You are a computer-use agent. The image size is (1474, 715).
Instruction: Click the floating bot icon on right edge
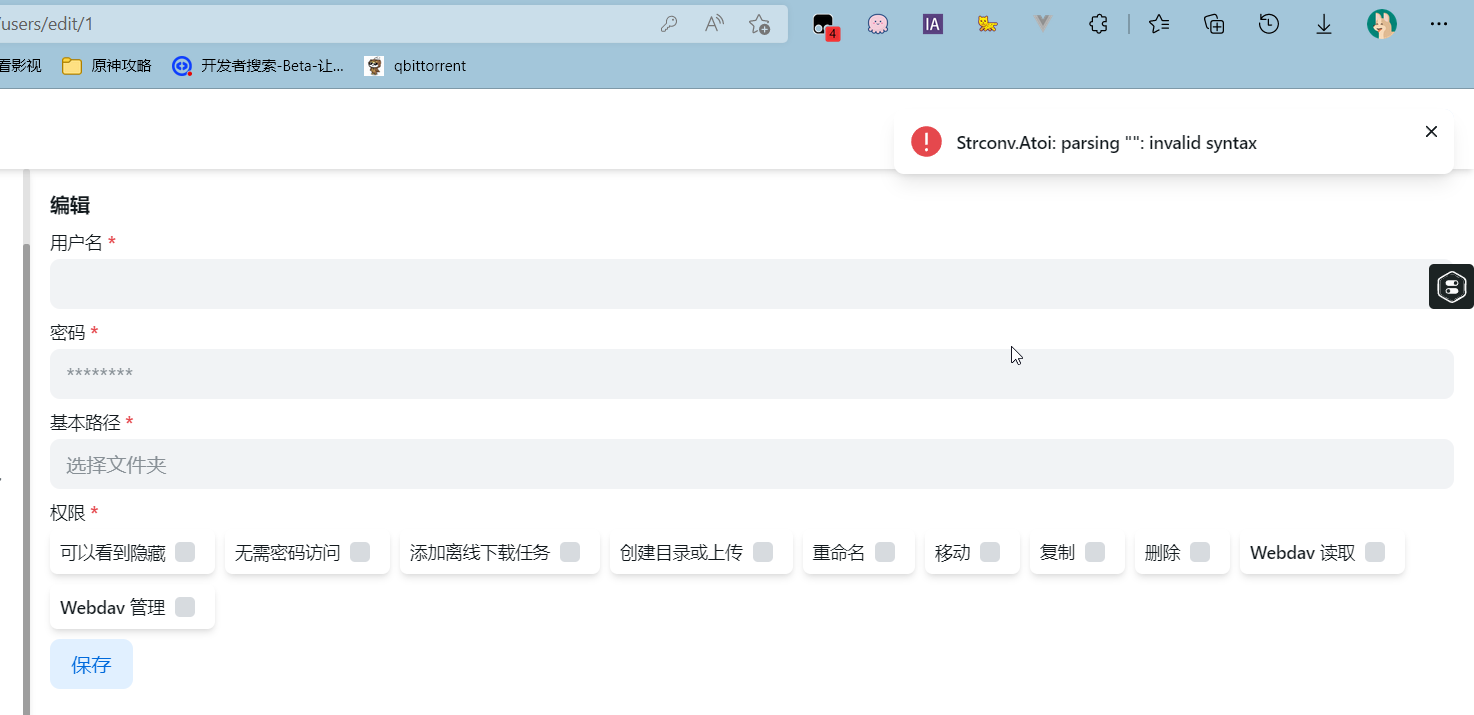(x=1451, y=286)
